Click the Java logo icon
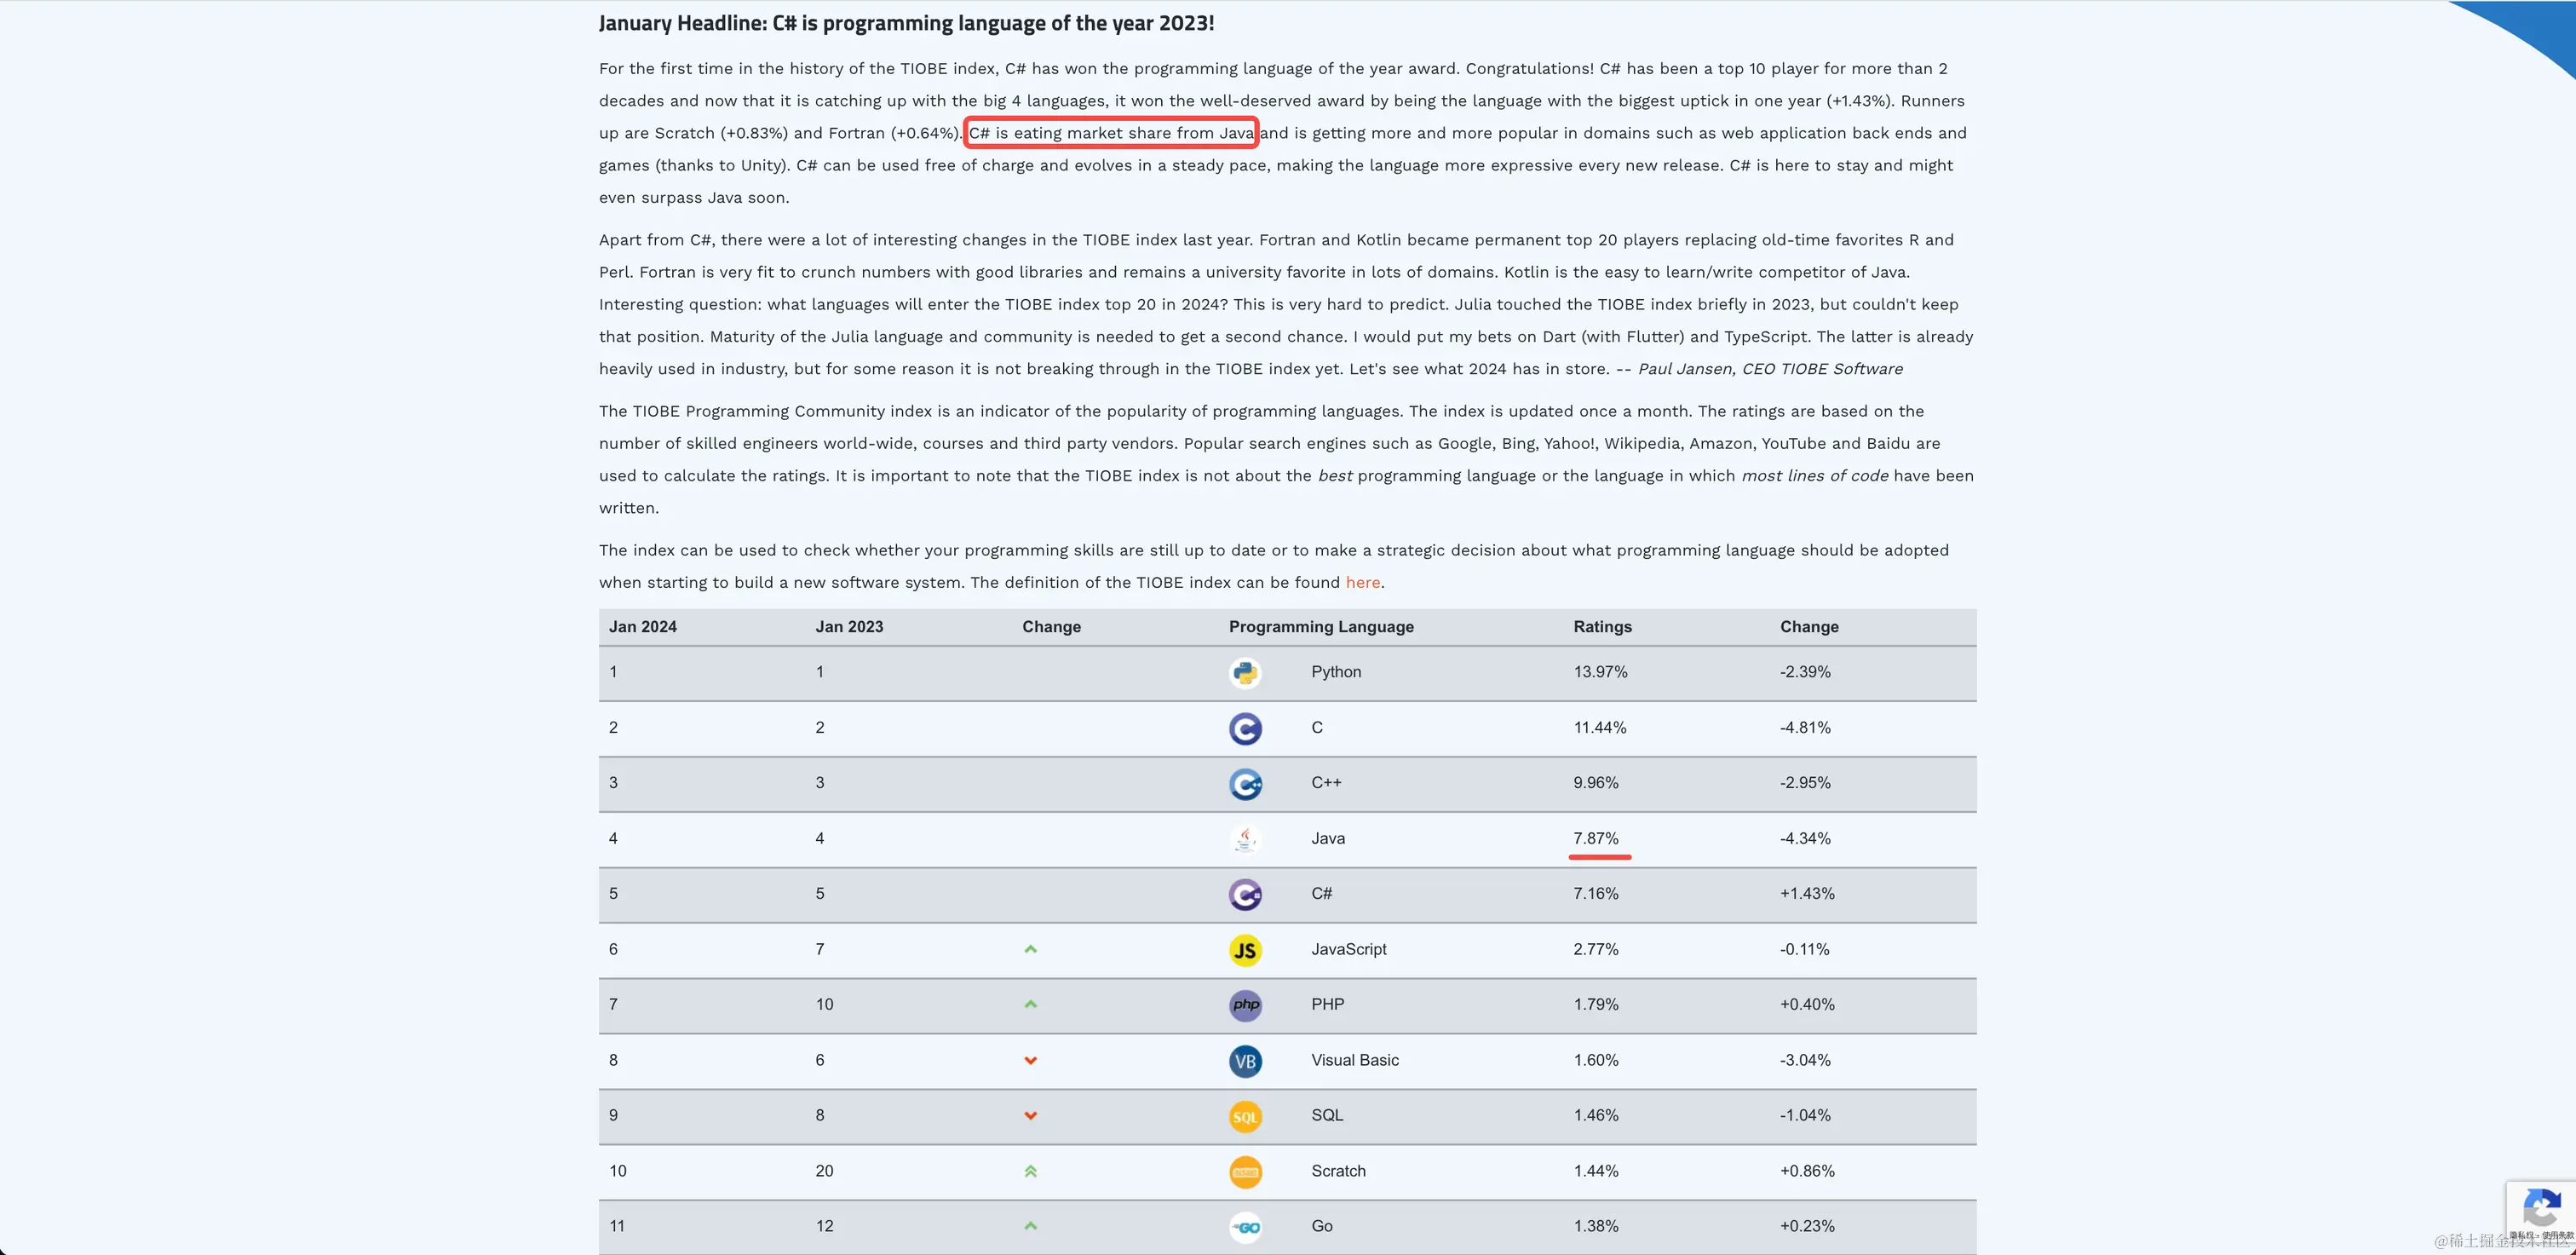The image size is (2576, 1255). point(1245,839)
